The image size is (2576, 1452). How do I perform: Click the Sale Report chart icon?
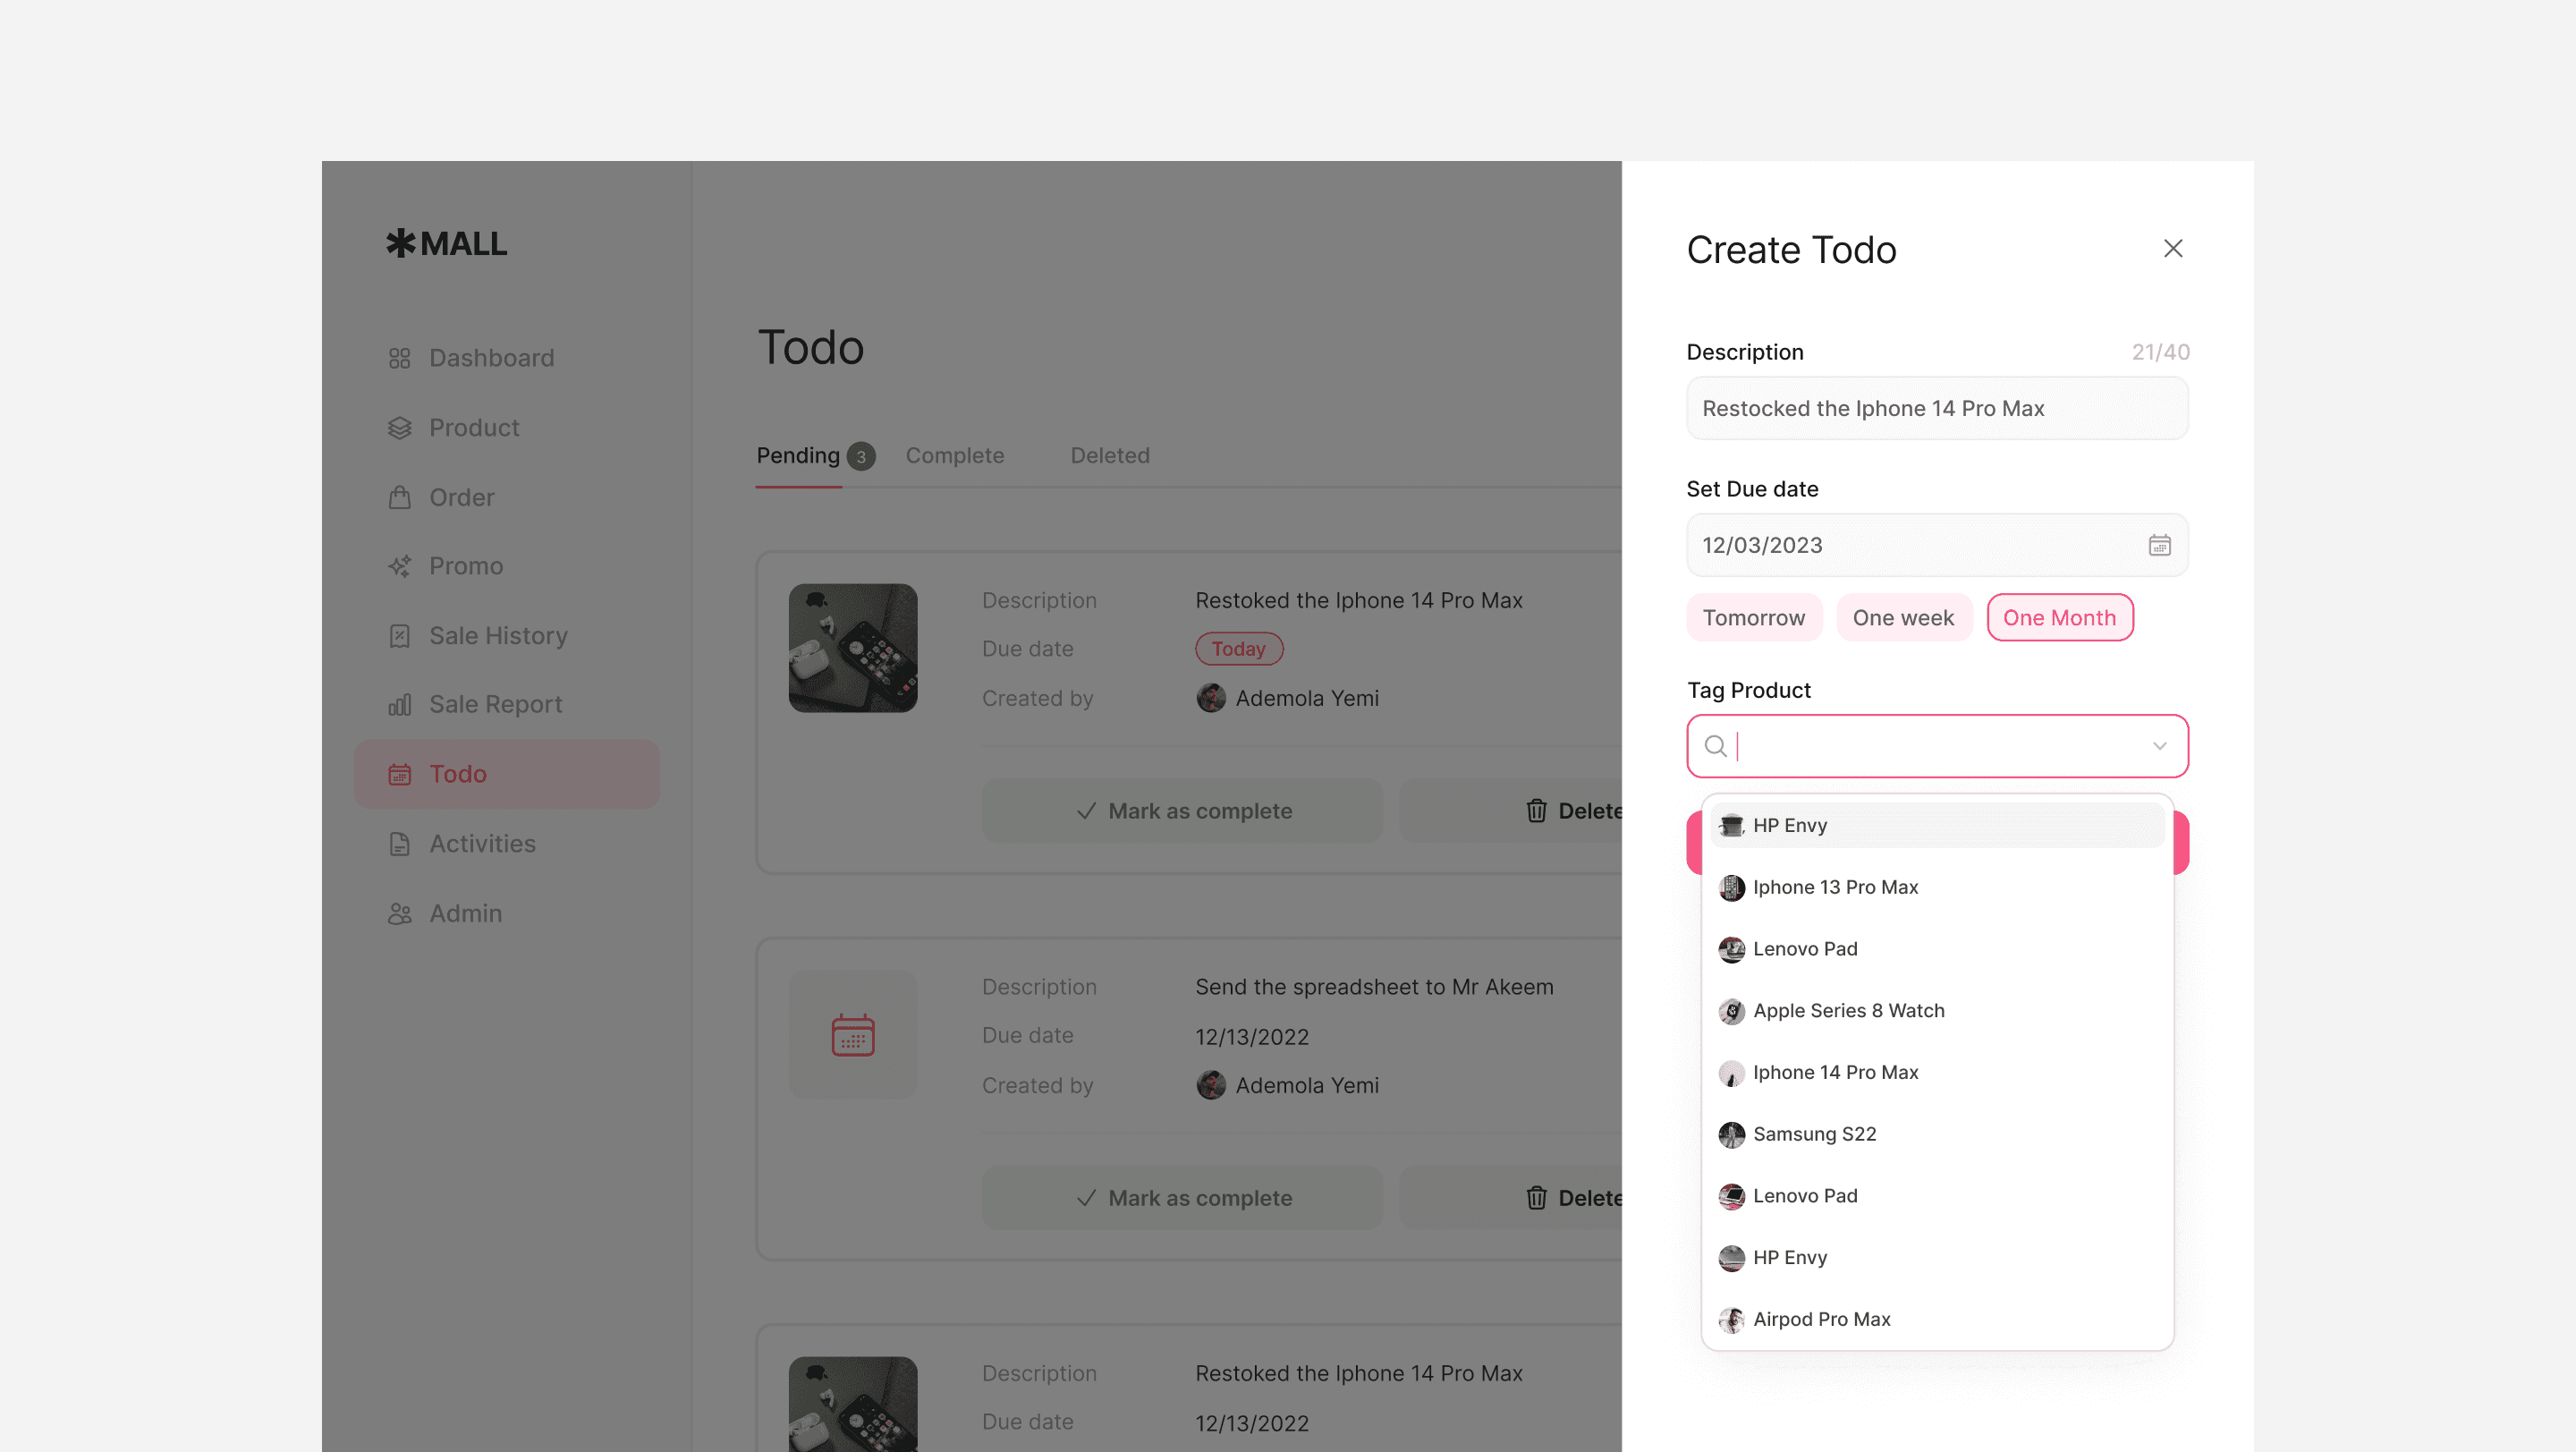pos(399,705)
